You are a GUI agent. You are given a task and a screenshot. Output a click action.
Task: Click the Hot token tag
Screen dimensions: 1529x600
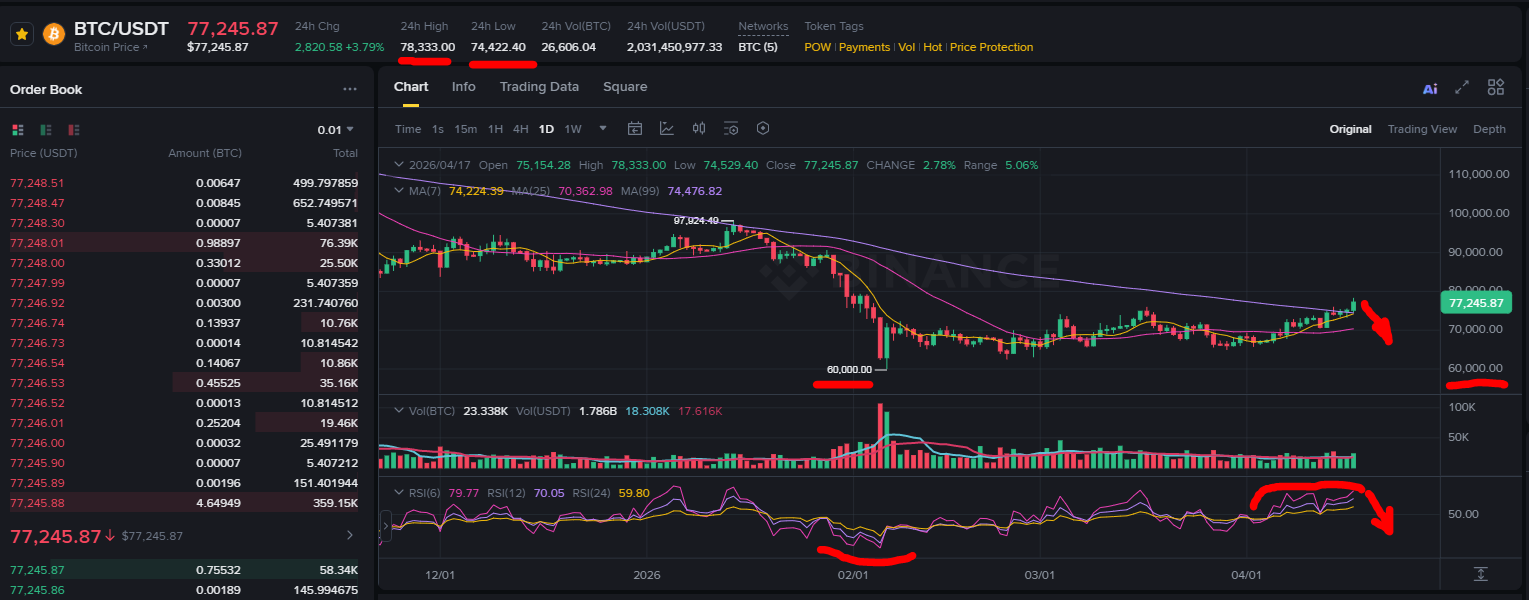point(933,47)
